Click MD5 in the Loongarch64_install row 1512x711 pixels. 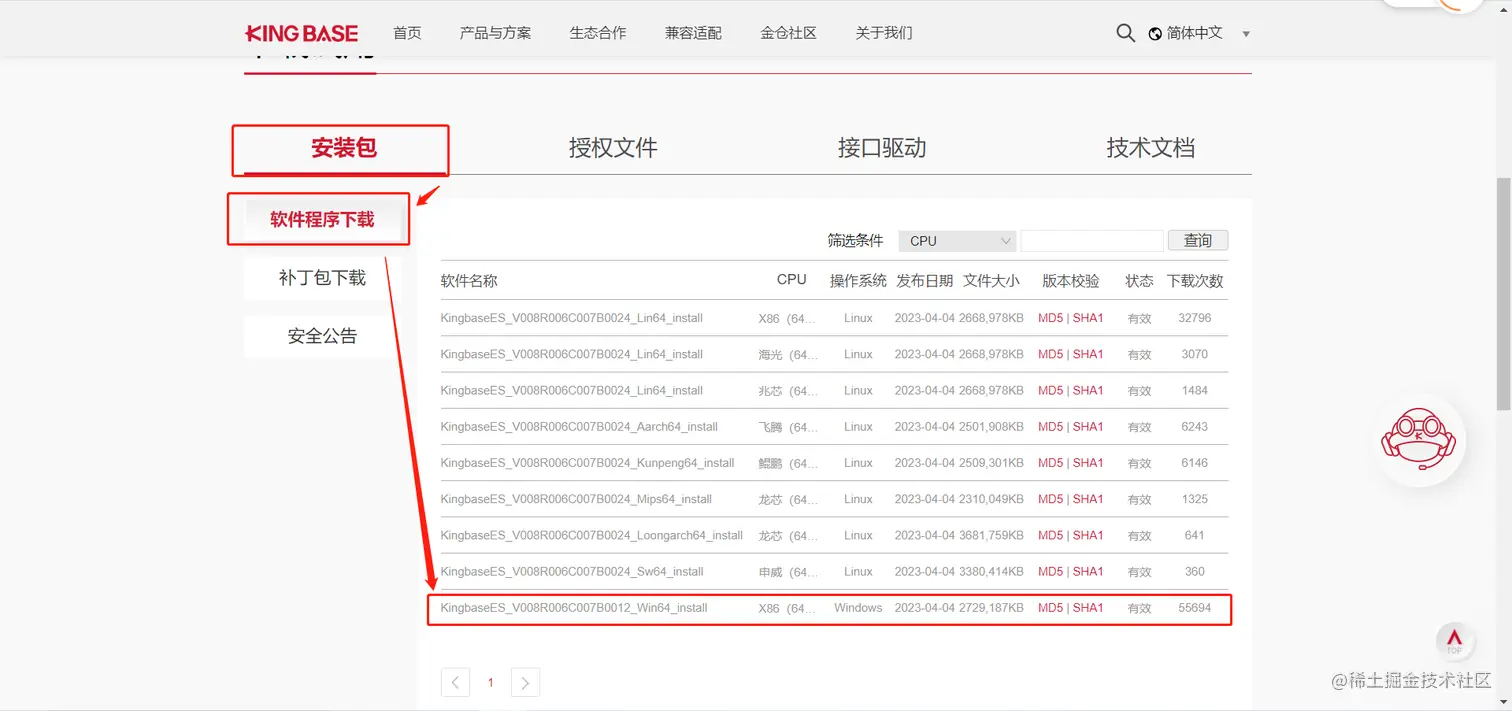[x=1051, y=535]
